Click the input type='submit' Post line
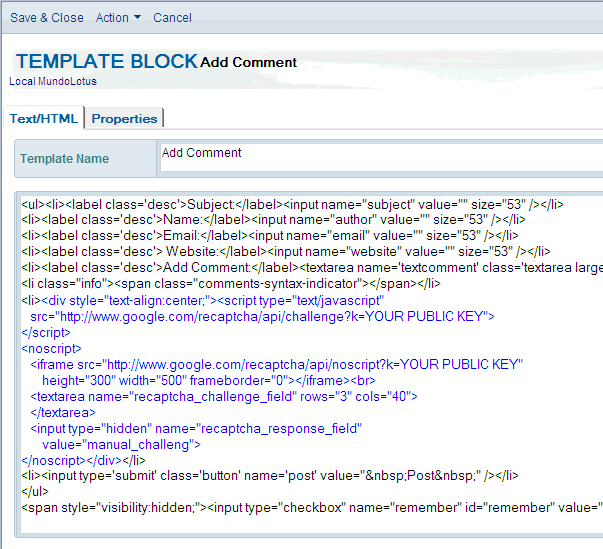Viewport: 603px width, 549px height. point(270,476)
